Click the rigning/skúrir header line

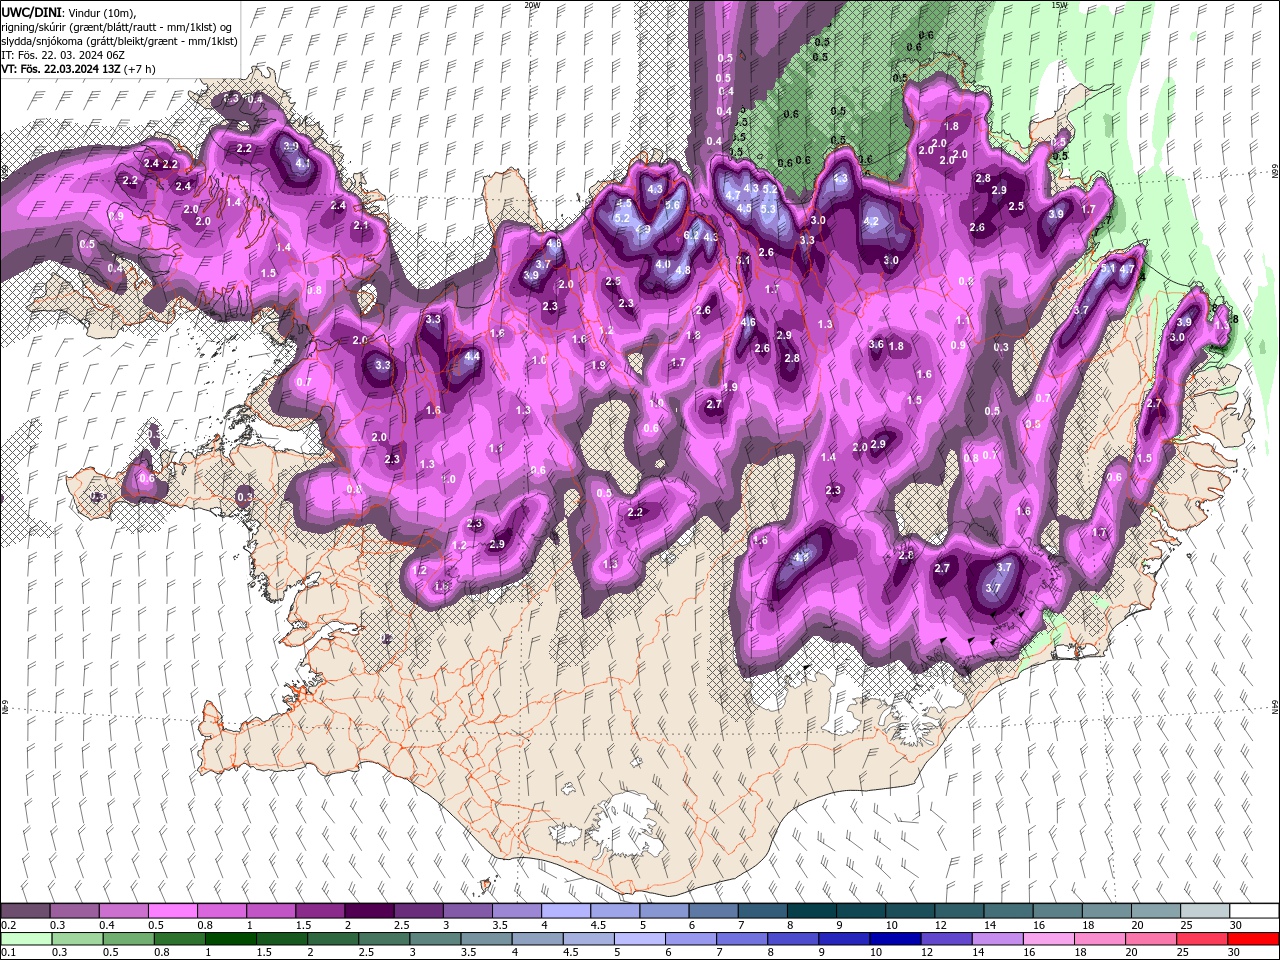tap(118, 27)
